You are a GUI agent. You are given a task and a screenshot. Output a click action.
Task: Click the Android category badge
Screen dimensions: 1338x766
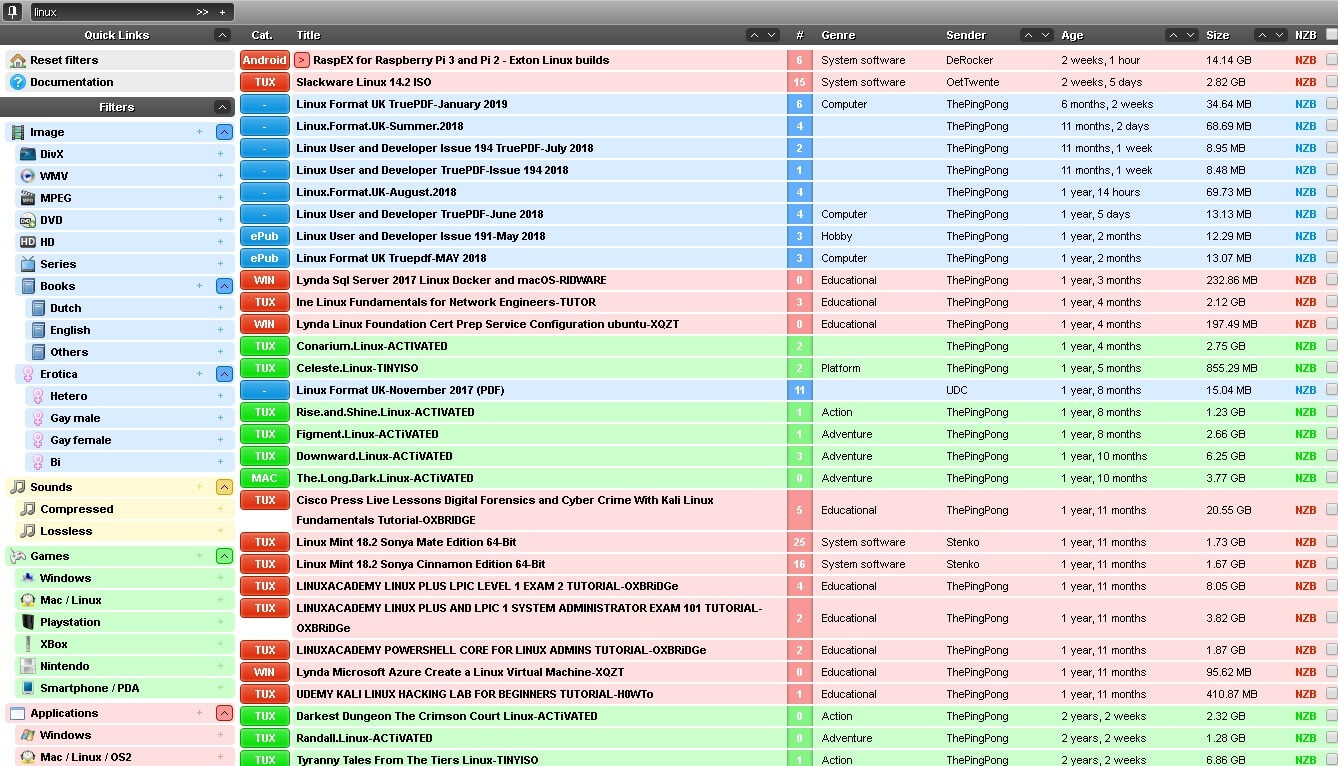click(x=264, y=60)
